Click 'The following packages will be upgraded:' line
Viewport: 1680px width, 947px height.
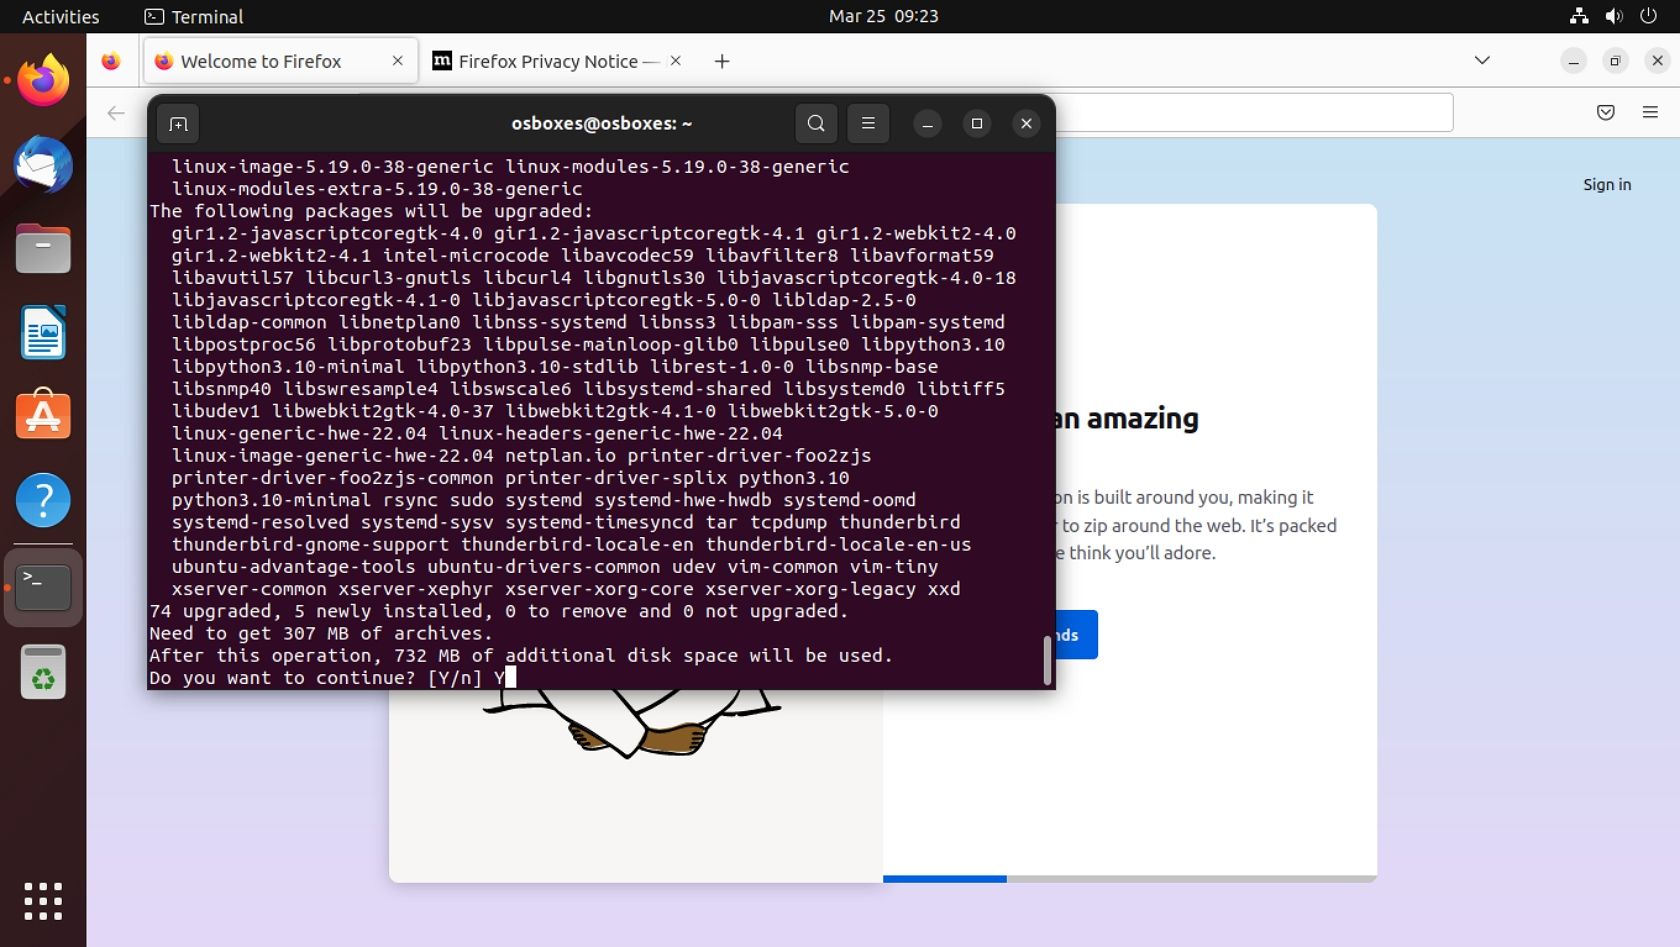pyautogui.click(x=371, y=212)
